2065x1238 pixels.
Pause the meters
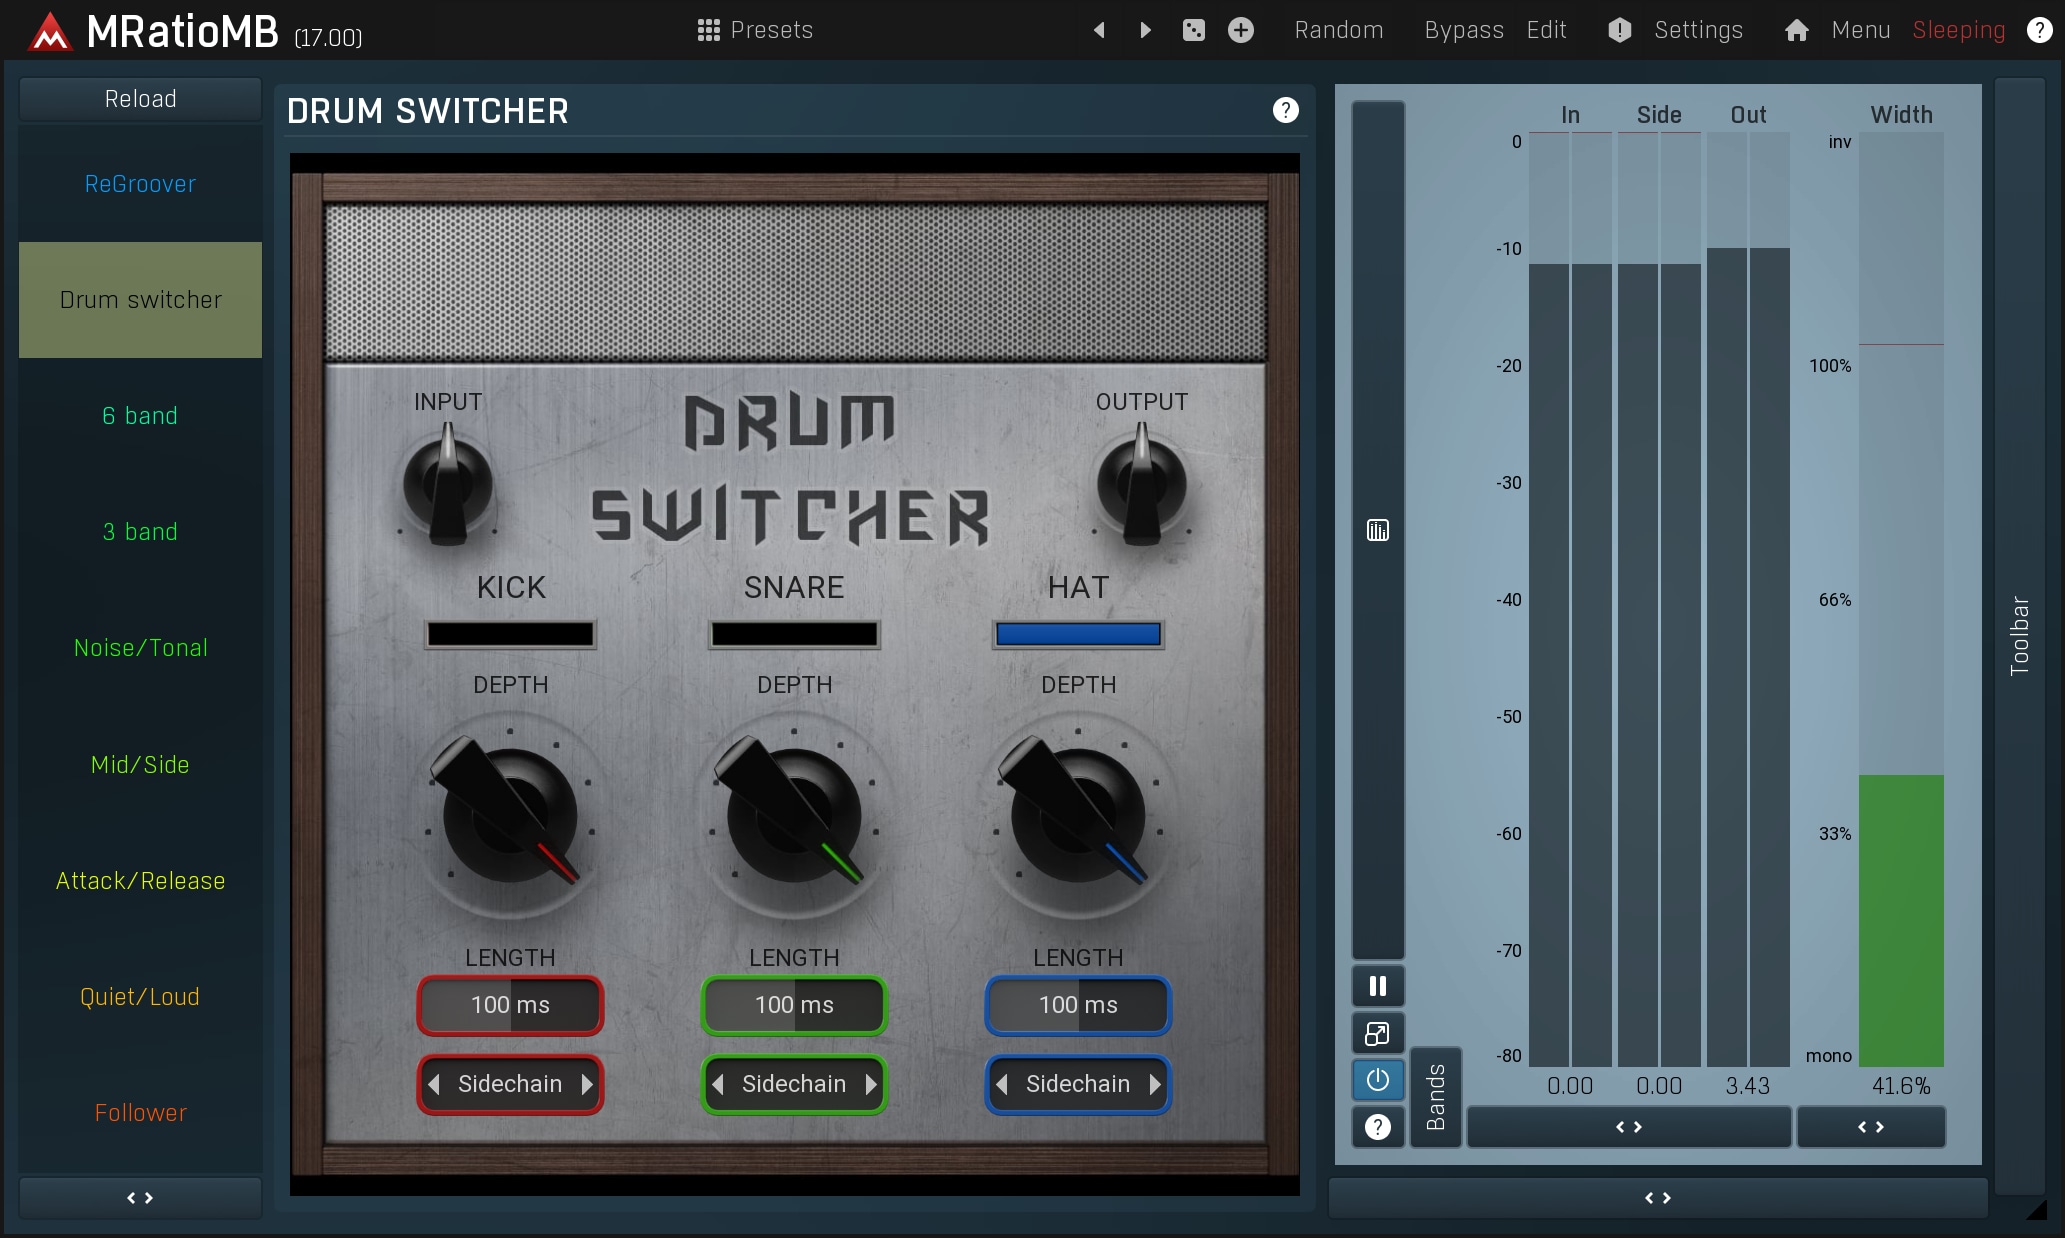[1377, 986]
